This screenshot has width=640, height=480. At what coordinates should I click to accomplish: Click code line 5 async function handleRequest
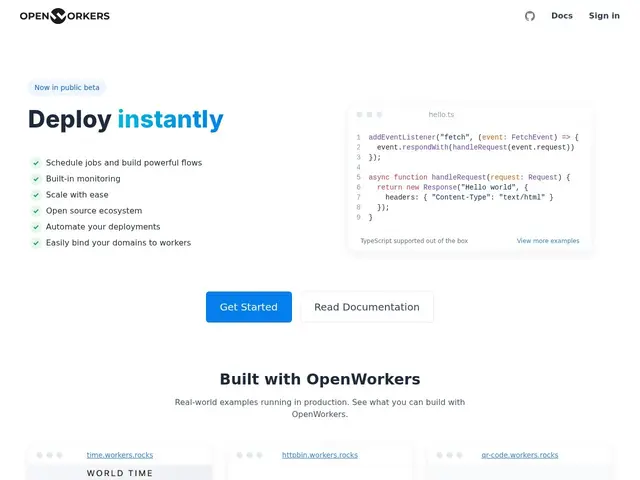tap(469, 177)
